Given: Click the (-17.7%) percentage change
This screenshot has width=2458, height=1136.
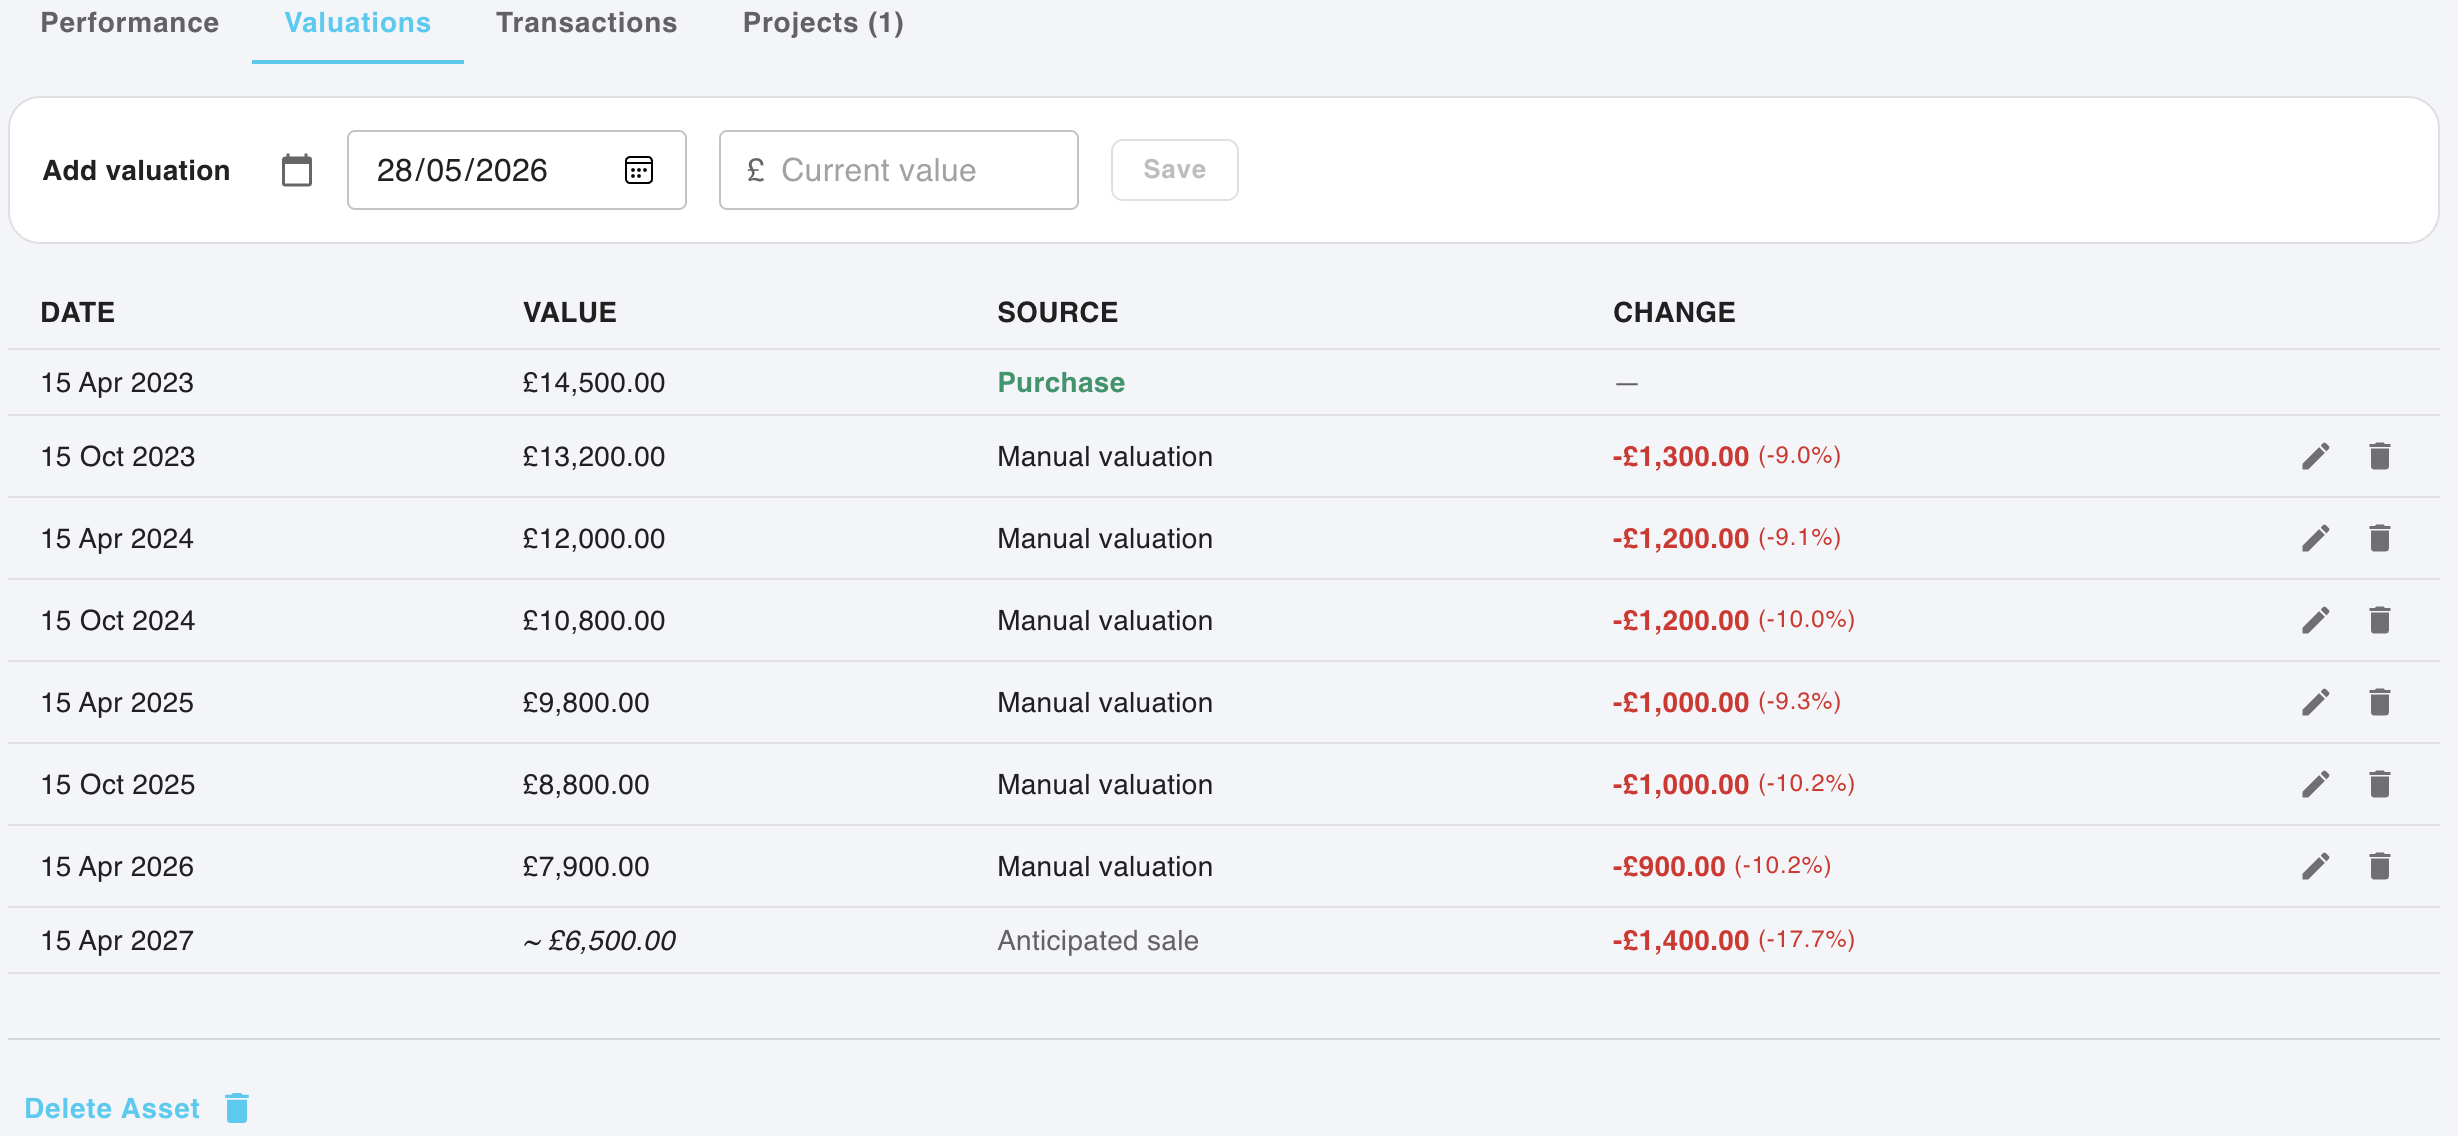Looking at the screenshot, I should 1807,940.
